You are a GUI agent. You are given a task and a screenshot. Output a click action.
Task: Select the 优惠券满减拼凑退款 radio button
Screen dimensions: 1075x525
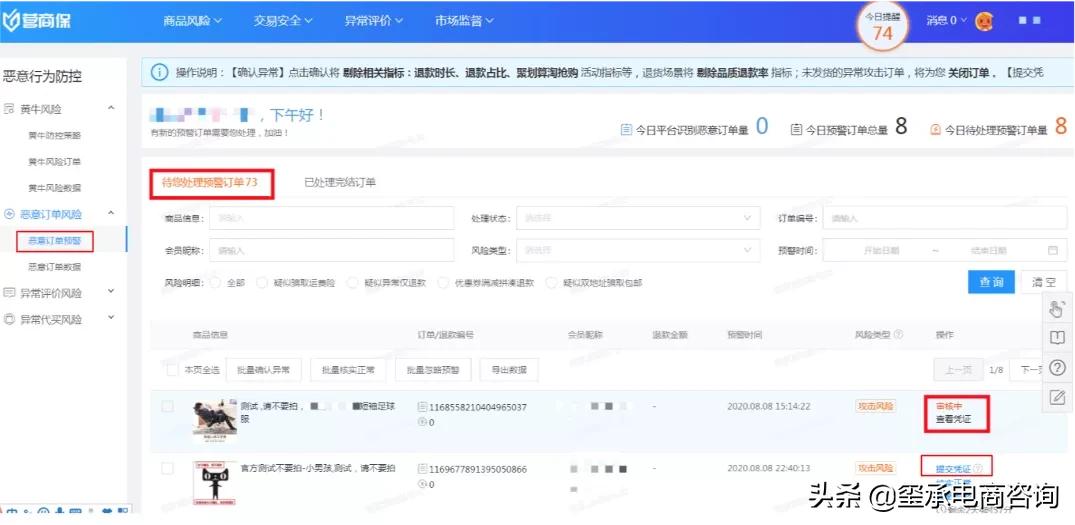tap(443, 282)
